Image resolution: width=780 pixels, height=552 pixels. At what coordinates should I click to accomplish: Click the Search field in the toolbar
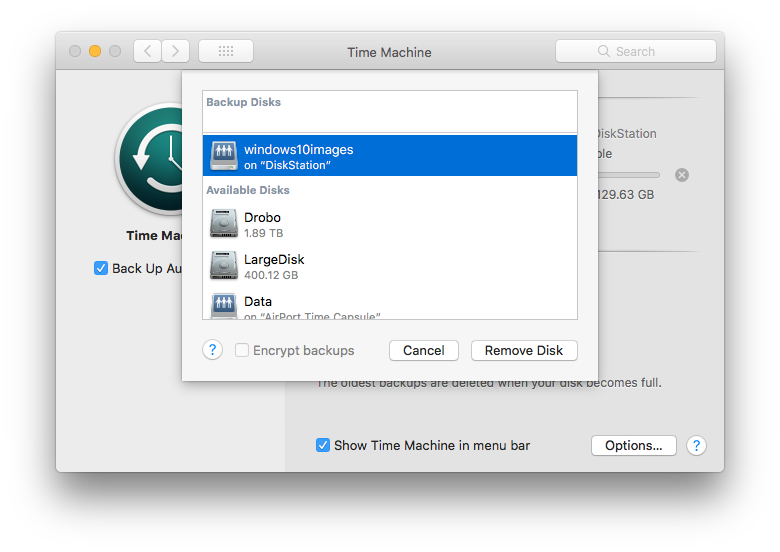pyautogui.click(x=635, y=51)
